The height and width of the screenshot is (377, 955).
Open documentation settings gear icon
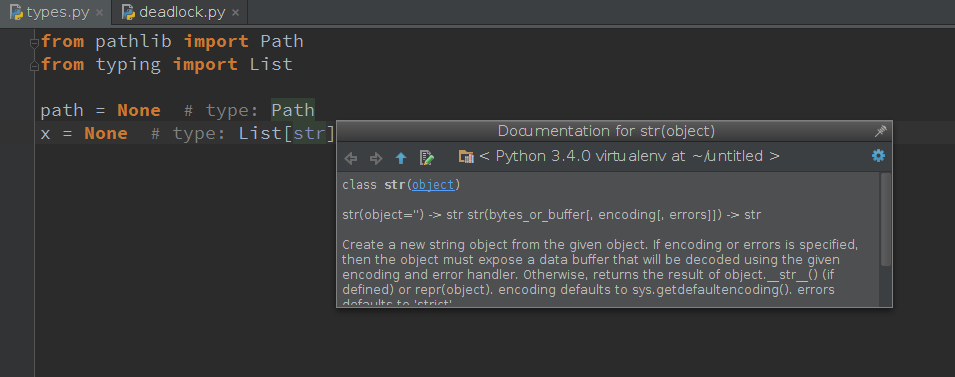[x=878, y=156]
